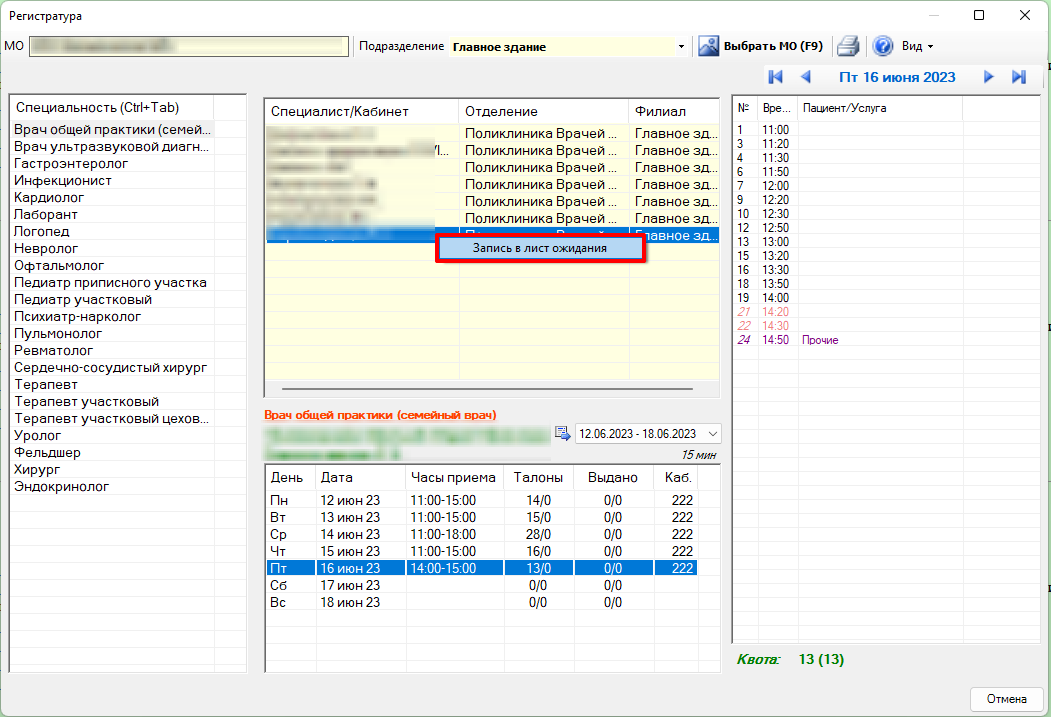Select Уролог in specialty list
The image size is (1051, 717).
pos(113,436)
